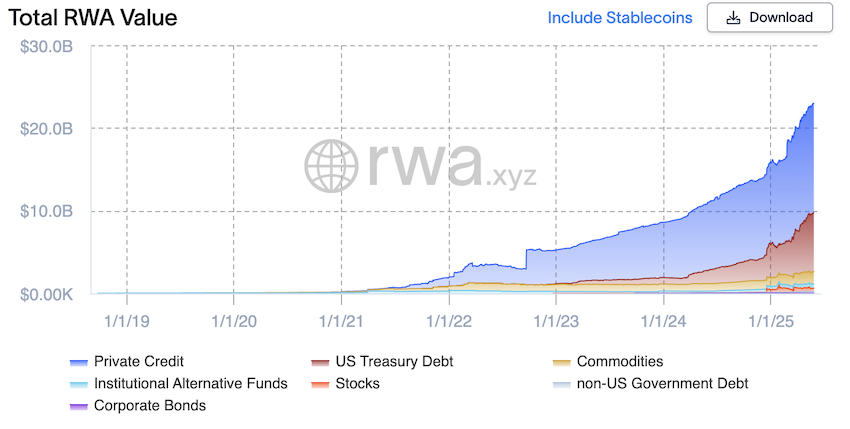Select the 1/1/25 x-axis date label
The height and width of the screenshot is (429, 850).
(771, 321)
